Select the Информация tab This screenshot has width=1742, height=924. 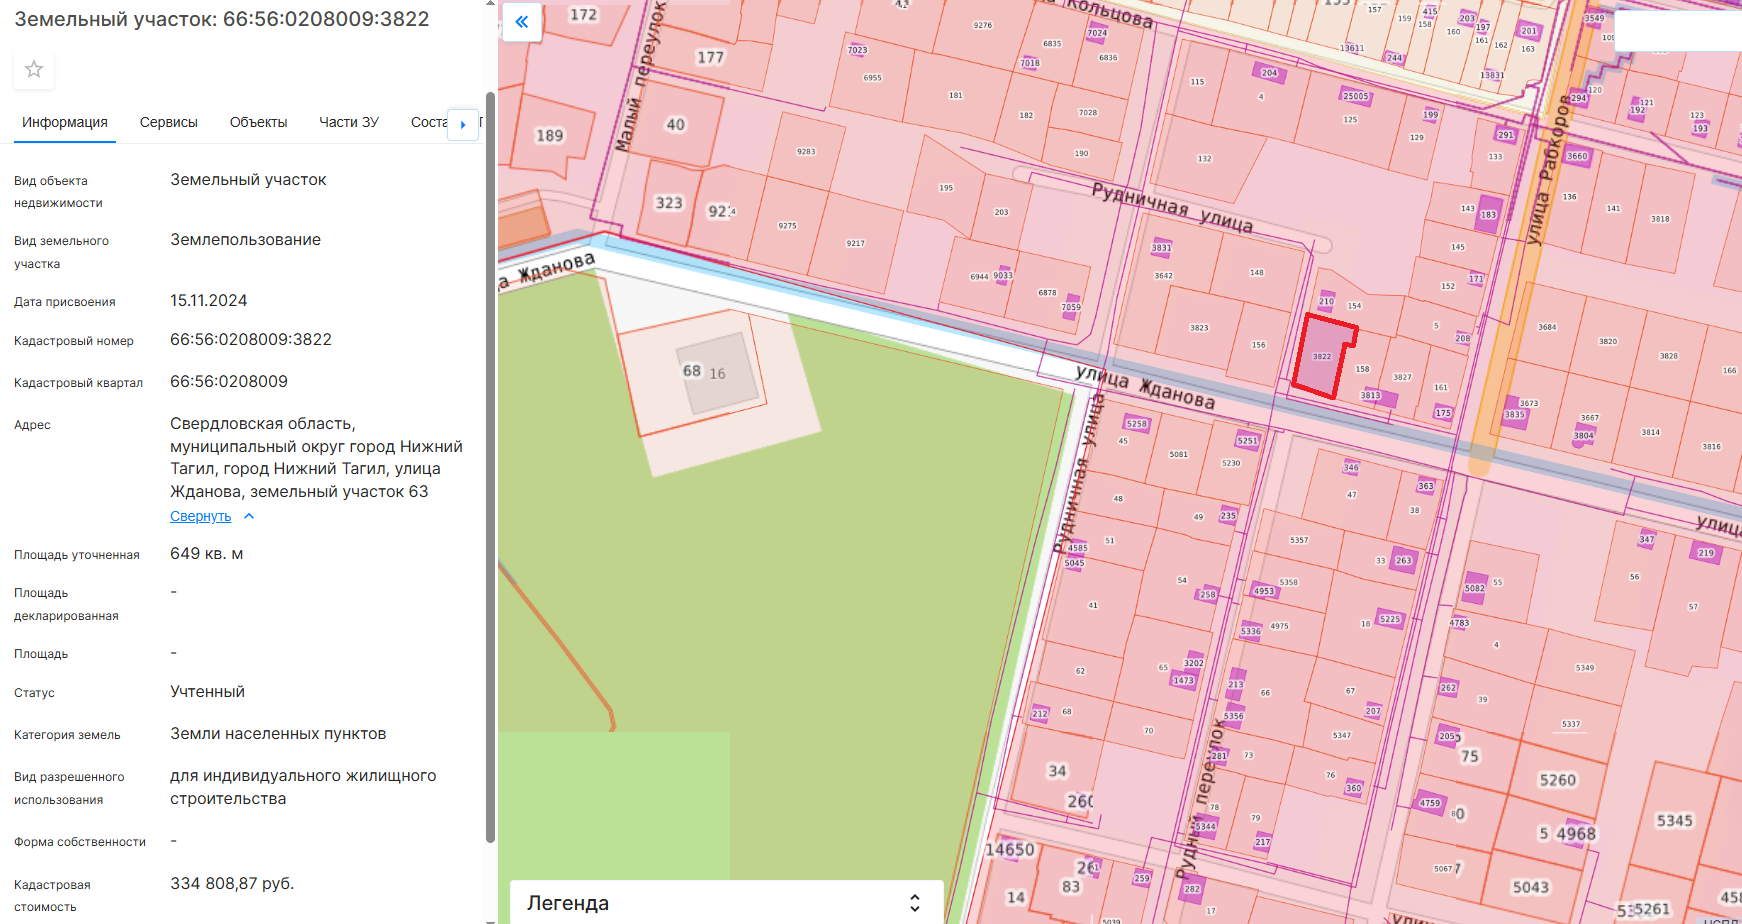click(65, 122)
